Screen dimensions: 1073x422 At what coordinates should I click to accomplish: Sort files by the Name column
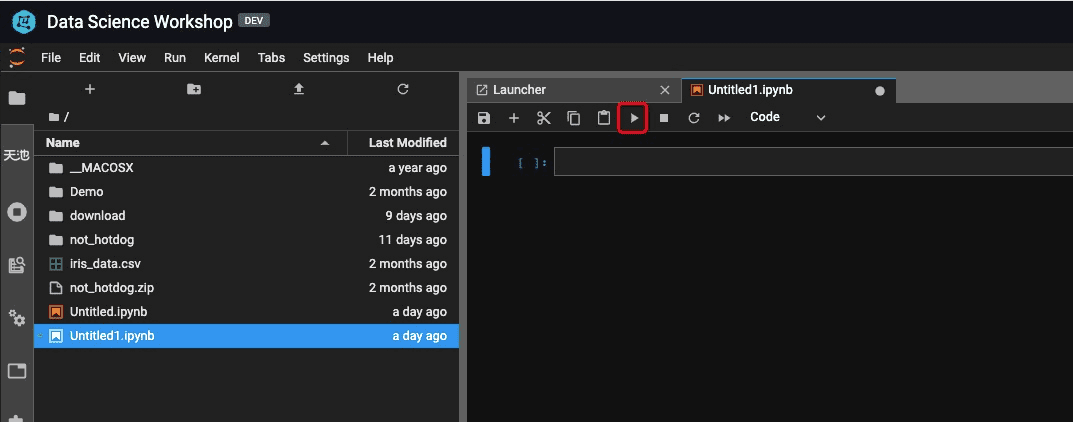(190, 142)
